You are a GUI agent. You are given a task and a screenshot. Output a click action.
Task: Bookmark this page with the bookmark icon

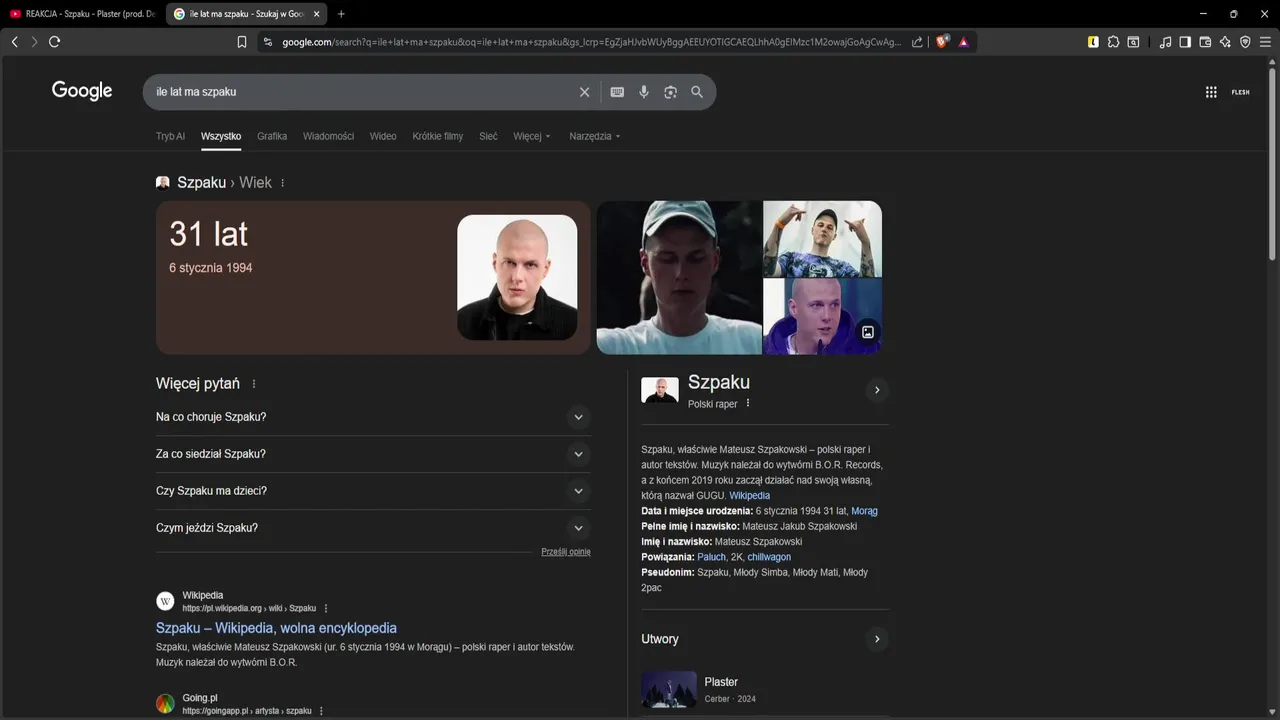coord(241,42)
